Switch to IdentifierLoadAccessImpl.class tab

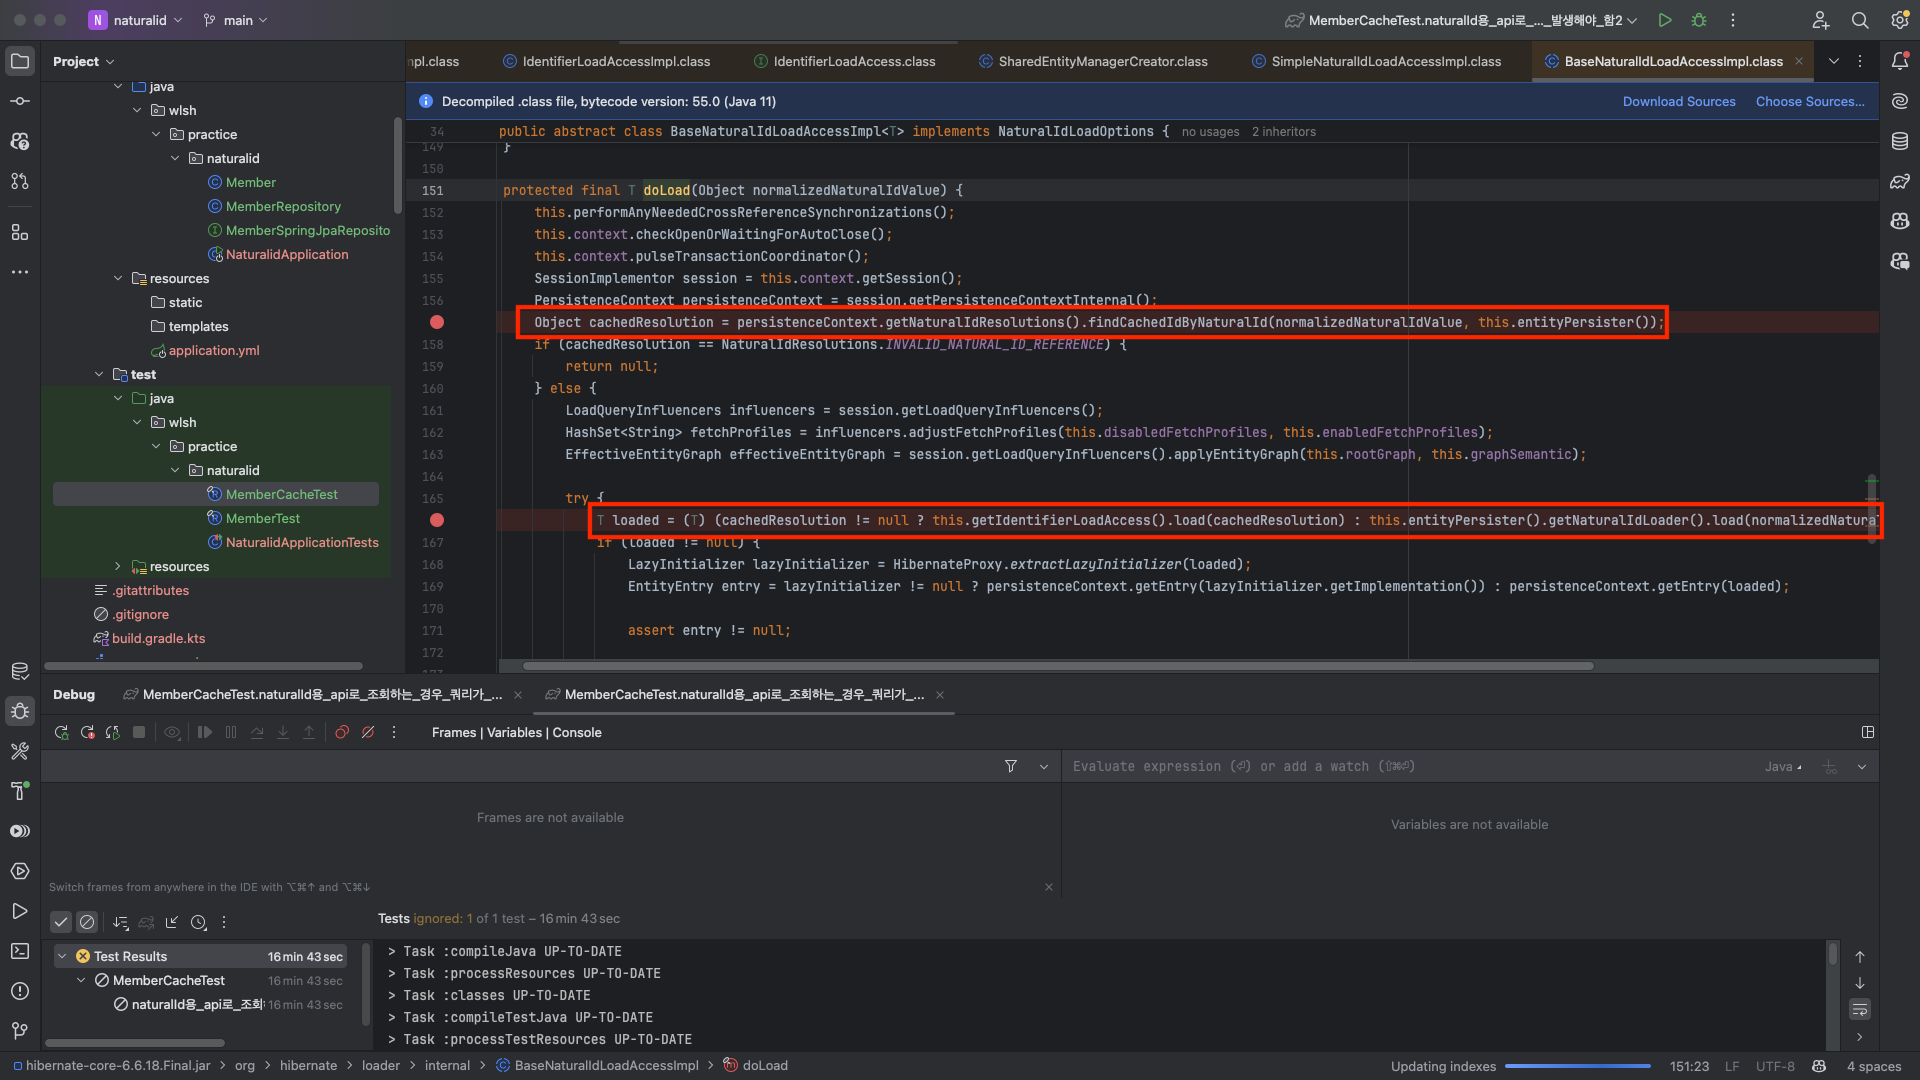point(606,61)
